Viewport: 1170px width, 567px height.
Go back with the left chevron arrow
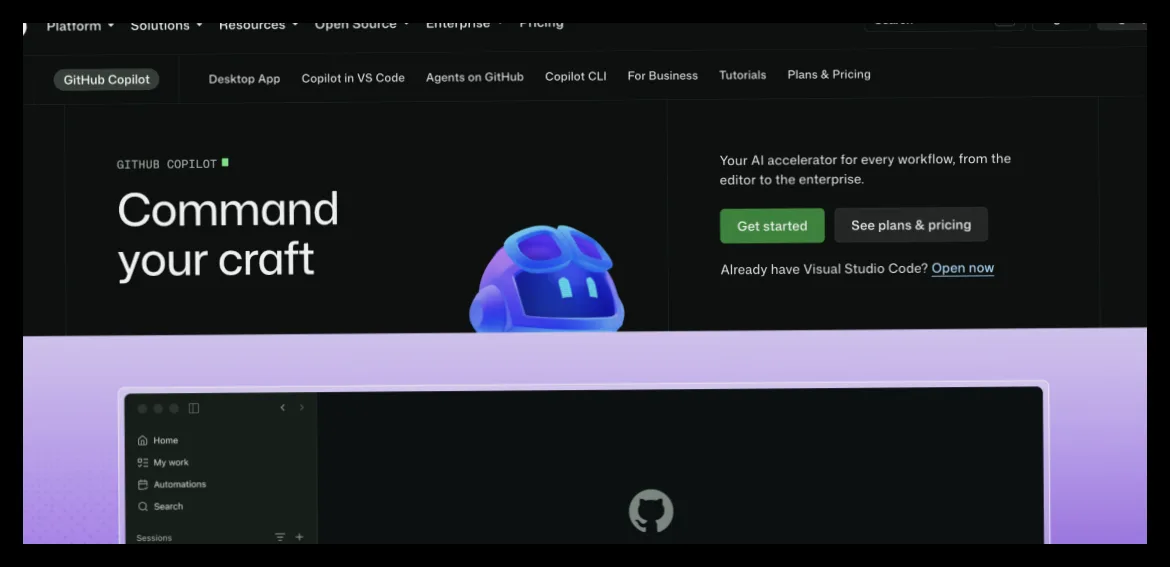pos(283,407)
